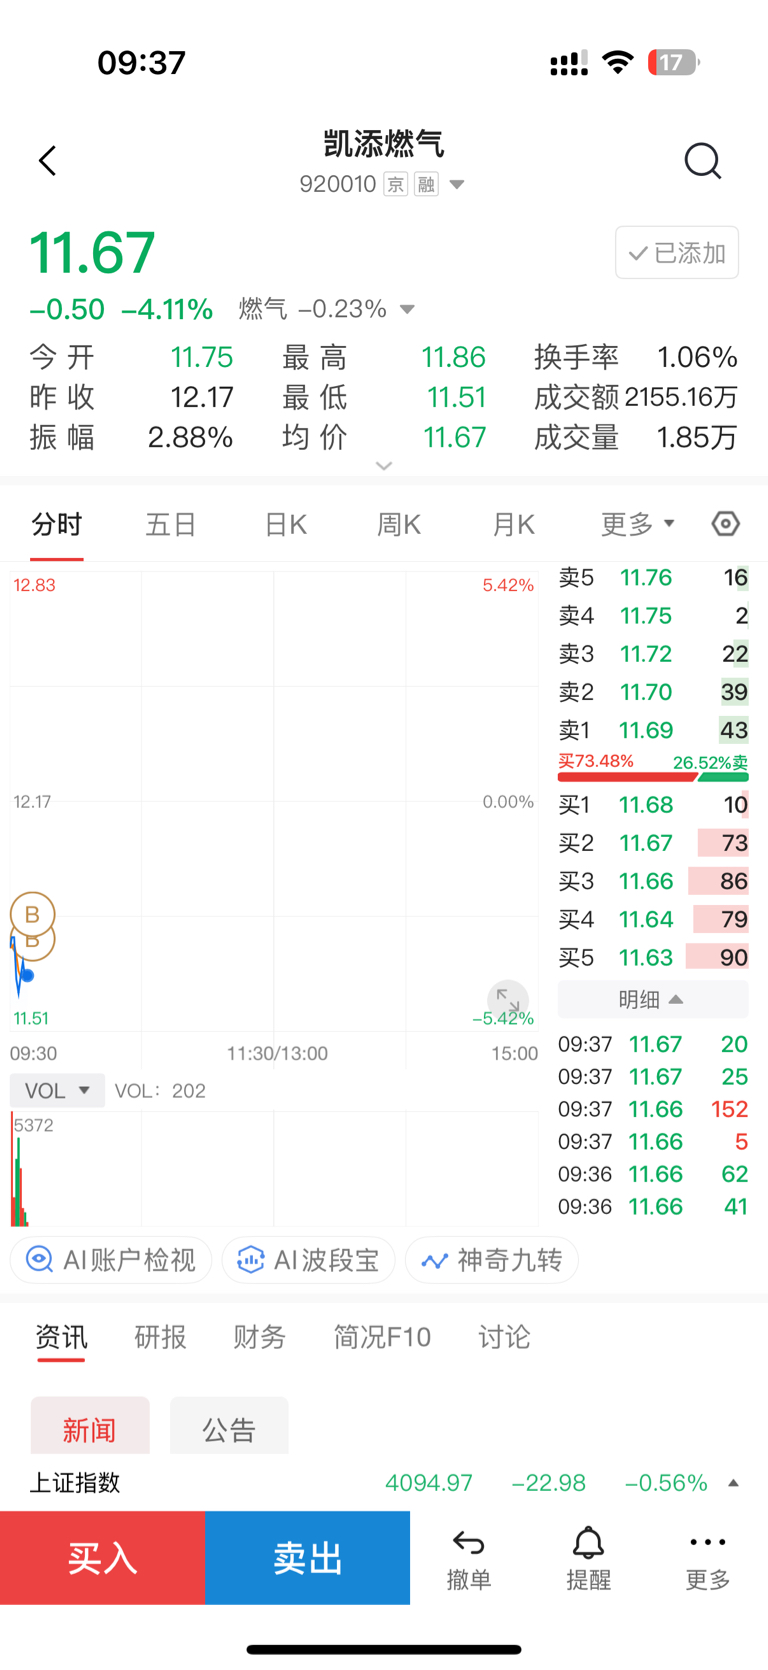
Task: Tap the AI波段宝 robot icon
Action: point(250,1260)
